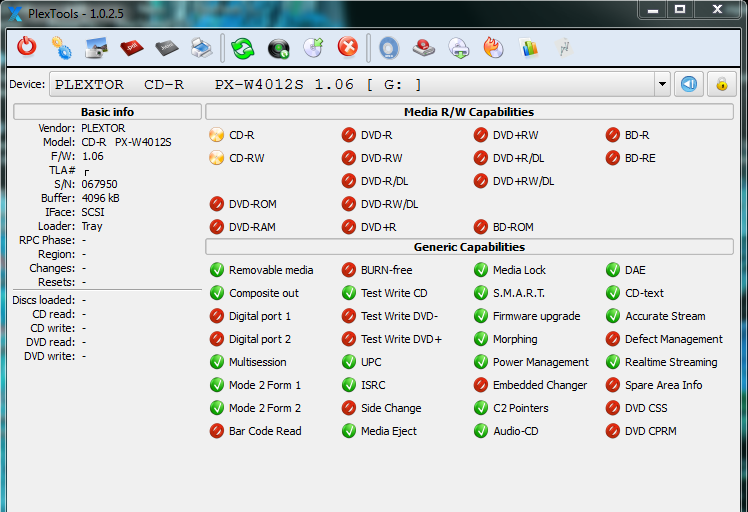Click the blue disc icon in toolbar
748x512 pixels.
[389, 48]
